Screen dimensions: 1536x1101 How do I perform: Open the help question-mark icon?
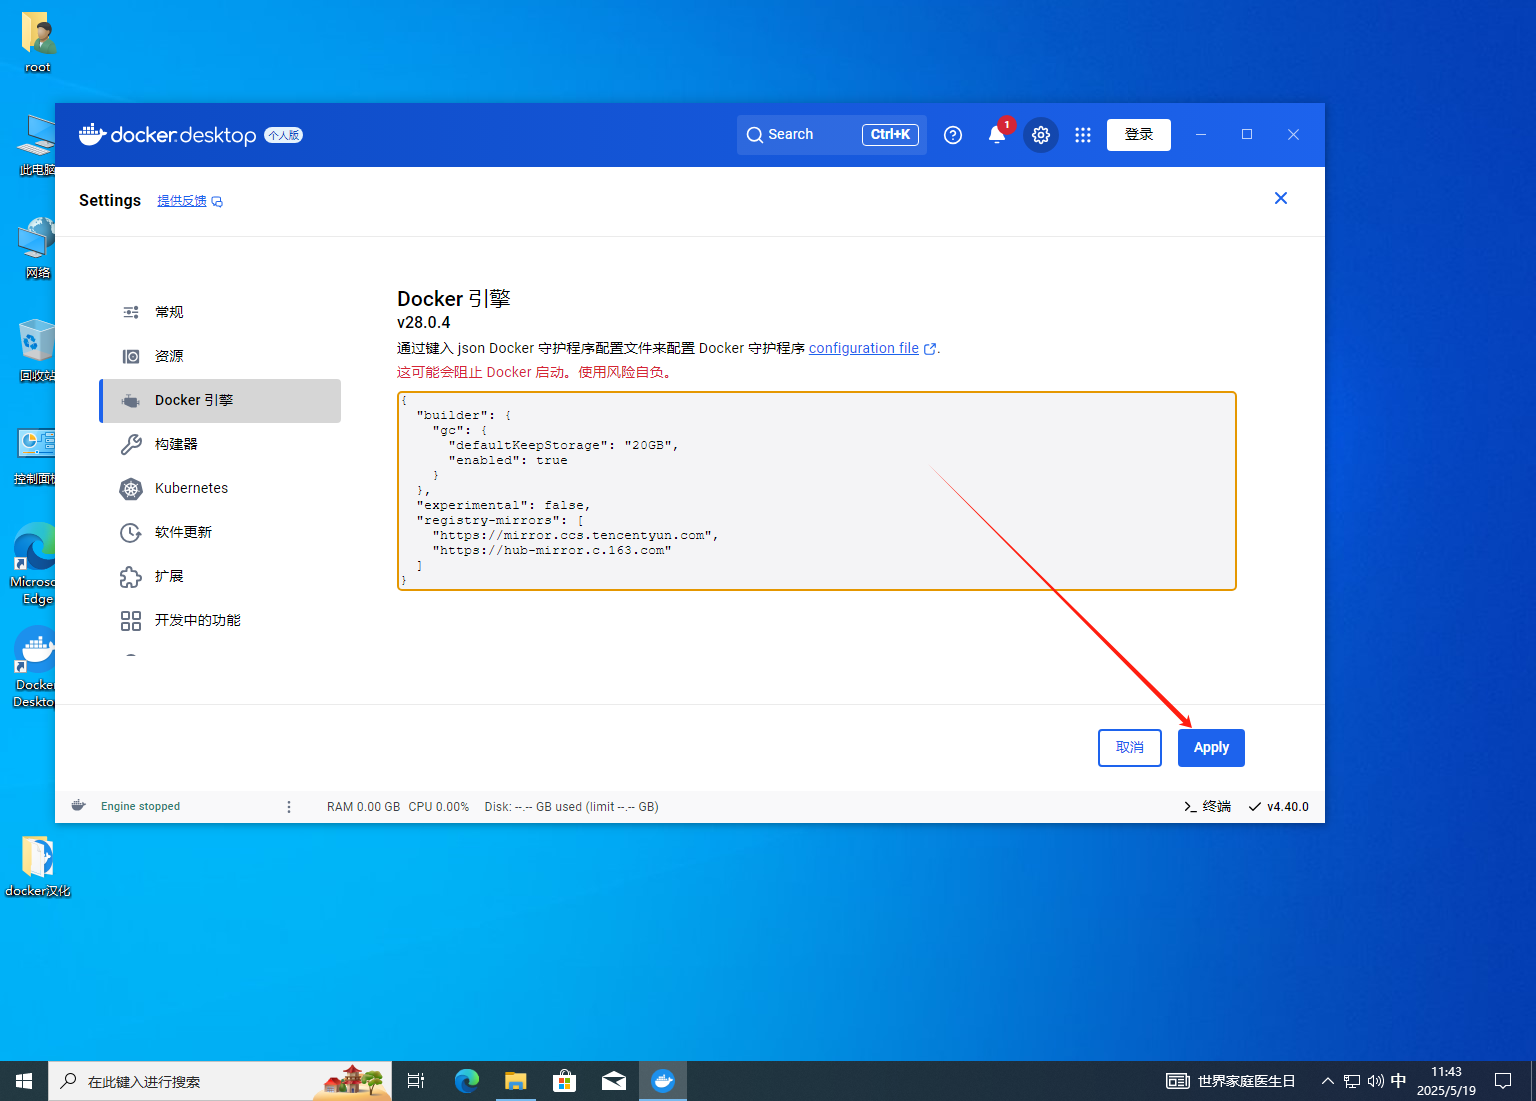pyautogui.click(x=953, y=135)
